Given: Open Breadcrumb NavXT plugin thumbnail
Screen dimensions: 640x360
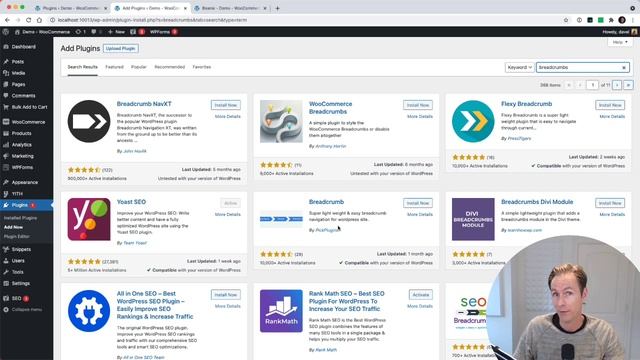Looking at the screenshot, I should tap(89, 121).
